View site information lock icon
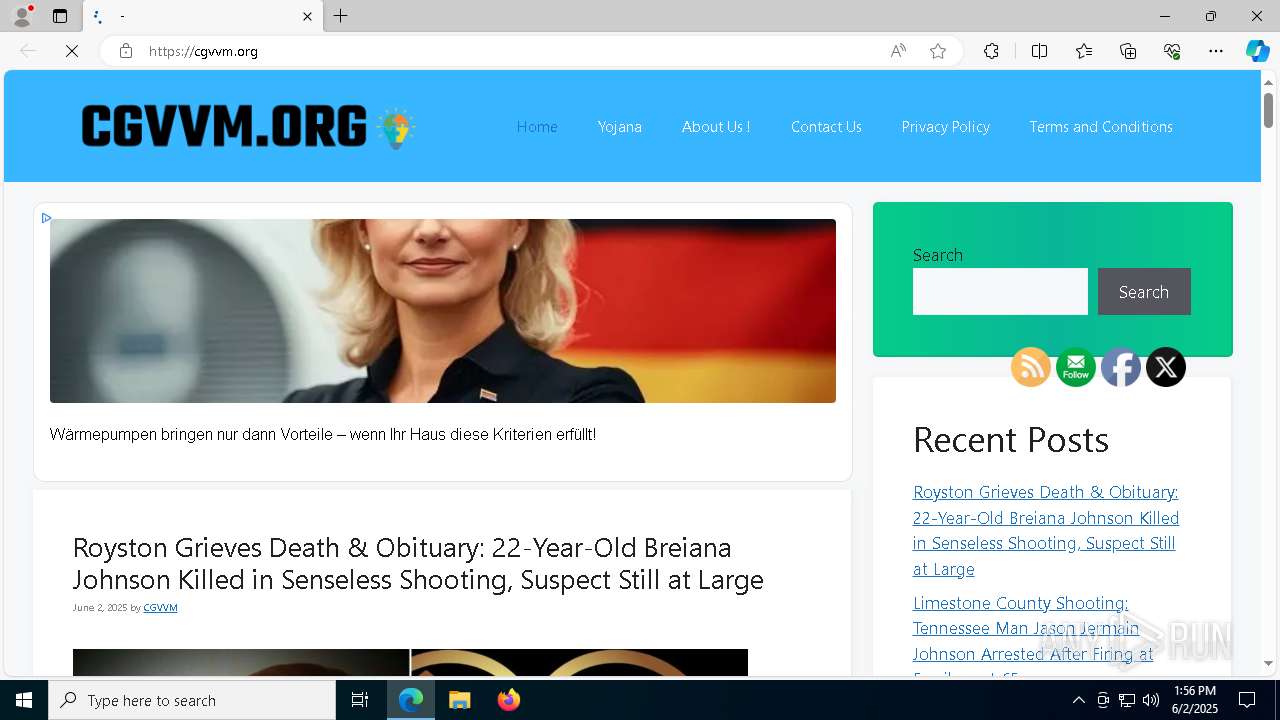Screen dimensions: 1280x720 click(126, 51)
